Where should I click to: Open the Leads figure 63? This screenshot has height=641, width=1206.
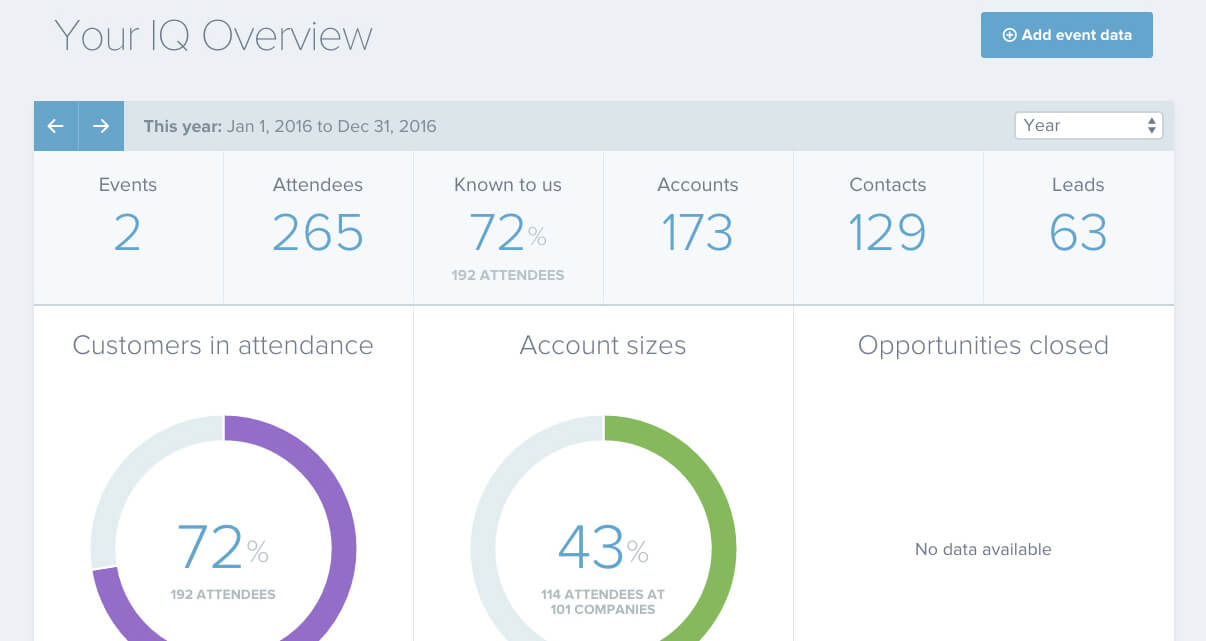[1077, 233]
